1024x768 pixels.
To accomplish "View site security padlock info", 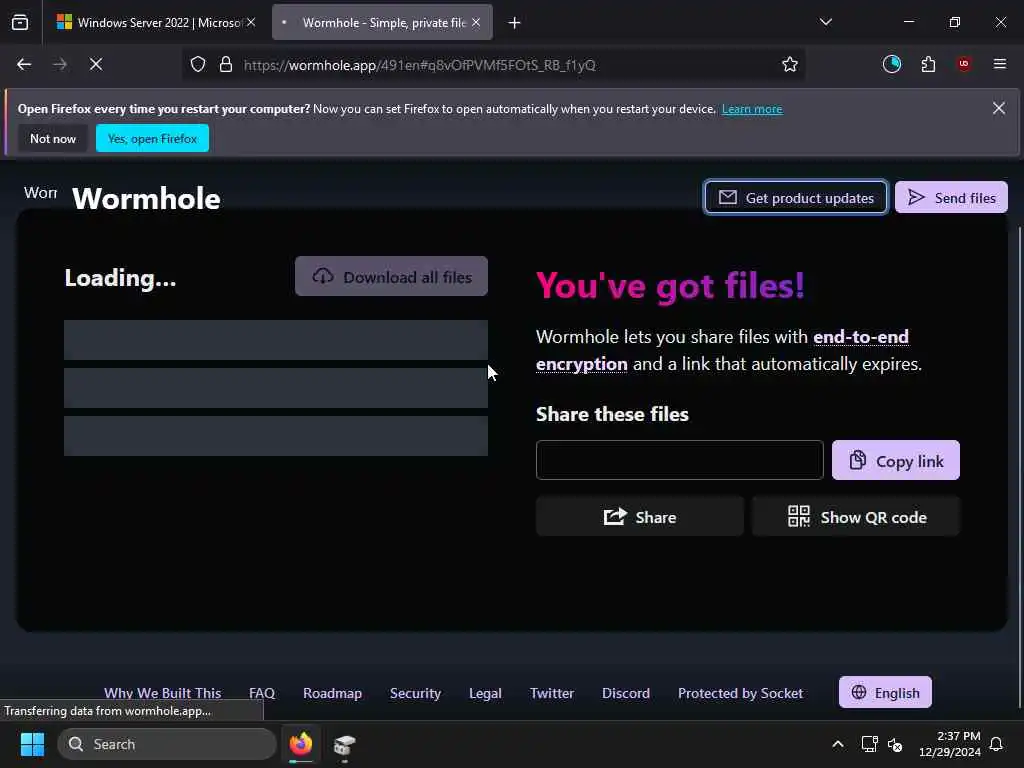I will point(226,64).
